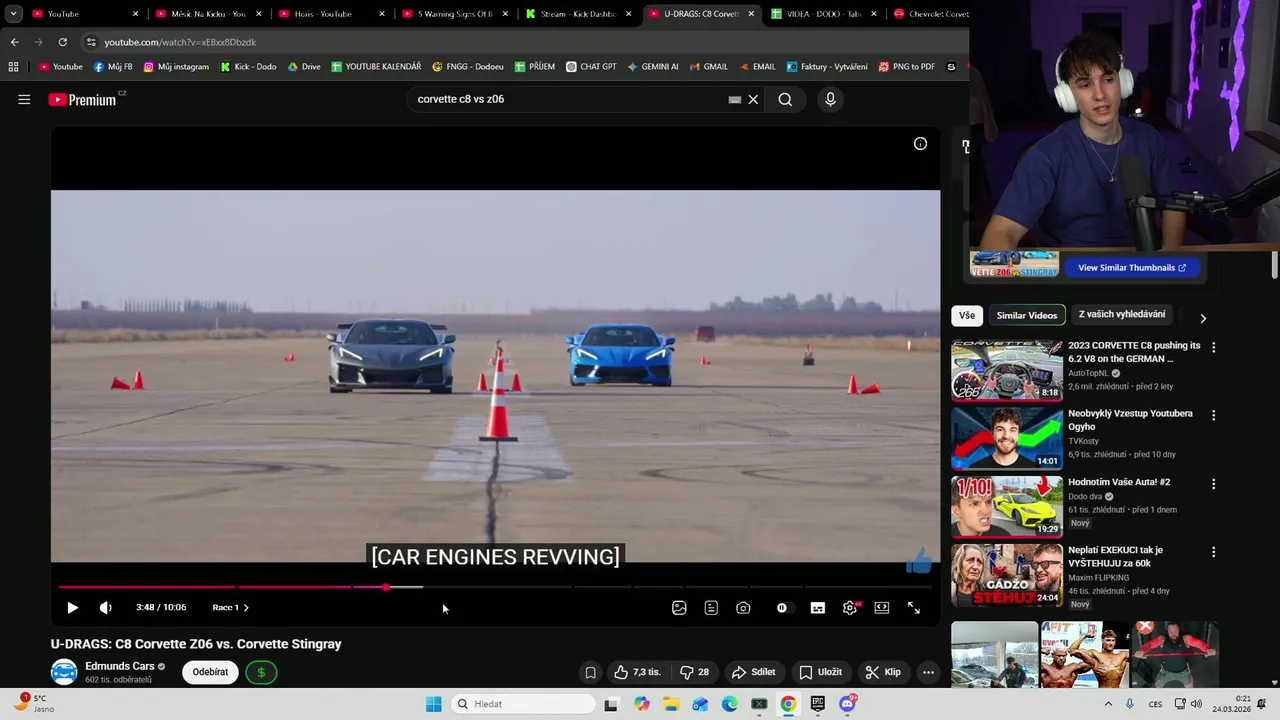Open the Můj instagram bookmark
The width and height of the screenshot is (1280, 720).
176,67
